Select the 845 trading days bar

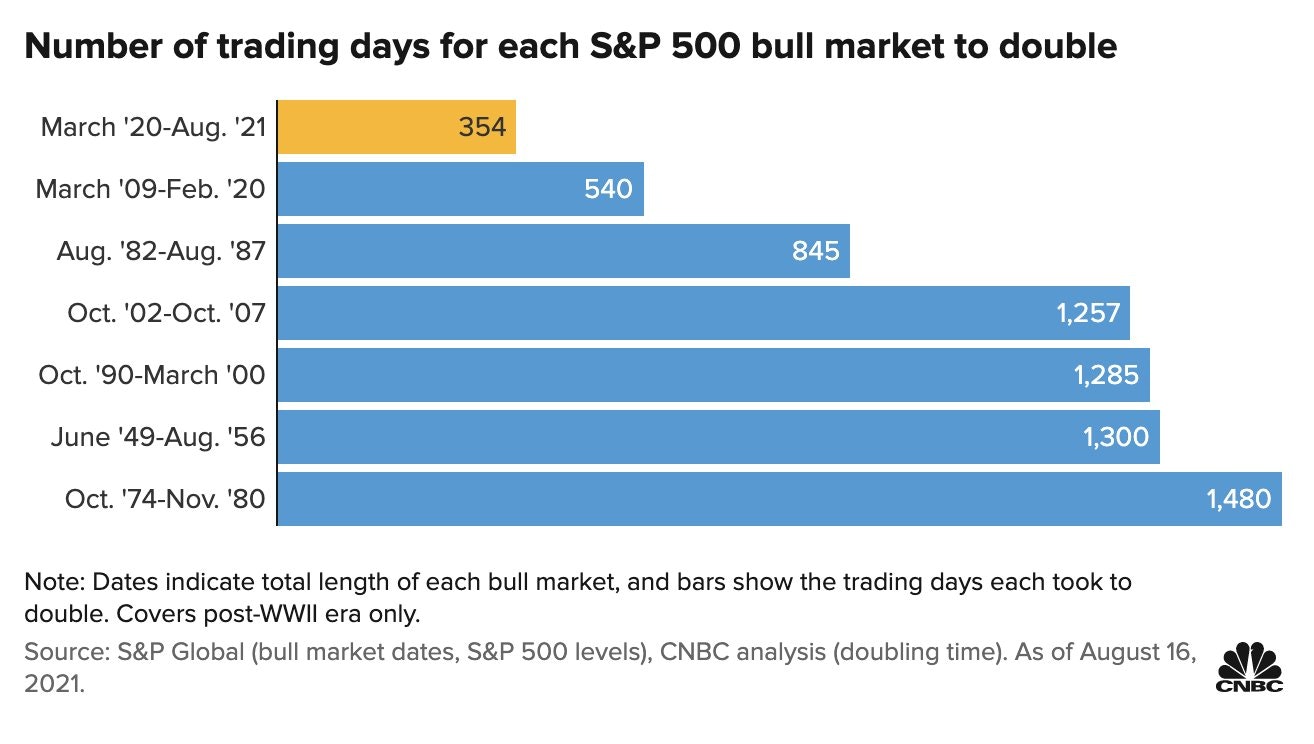coord(564,251)
